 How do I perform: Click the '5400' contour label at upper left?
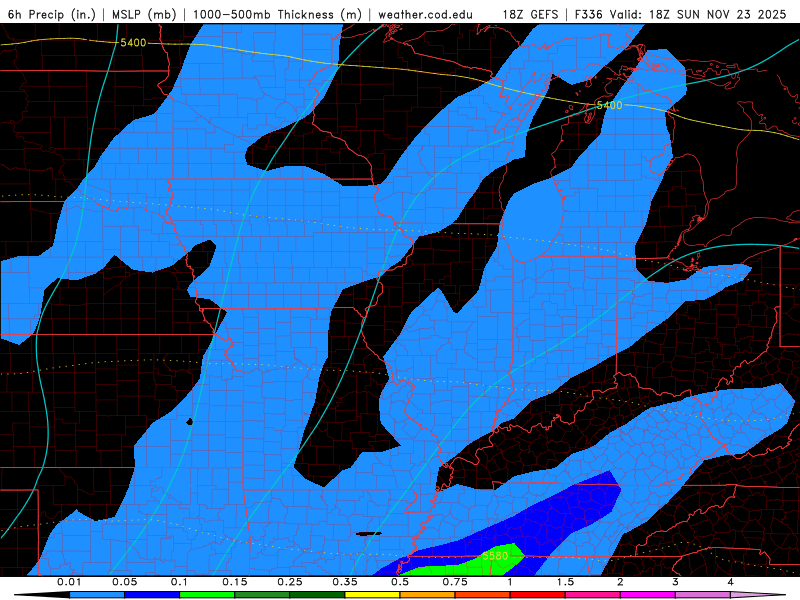point(133,43)
